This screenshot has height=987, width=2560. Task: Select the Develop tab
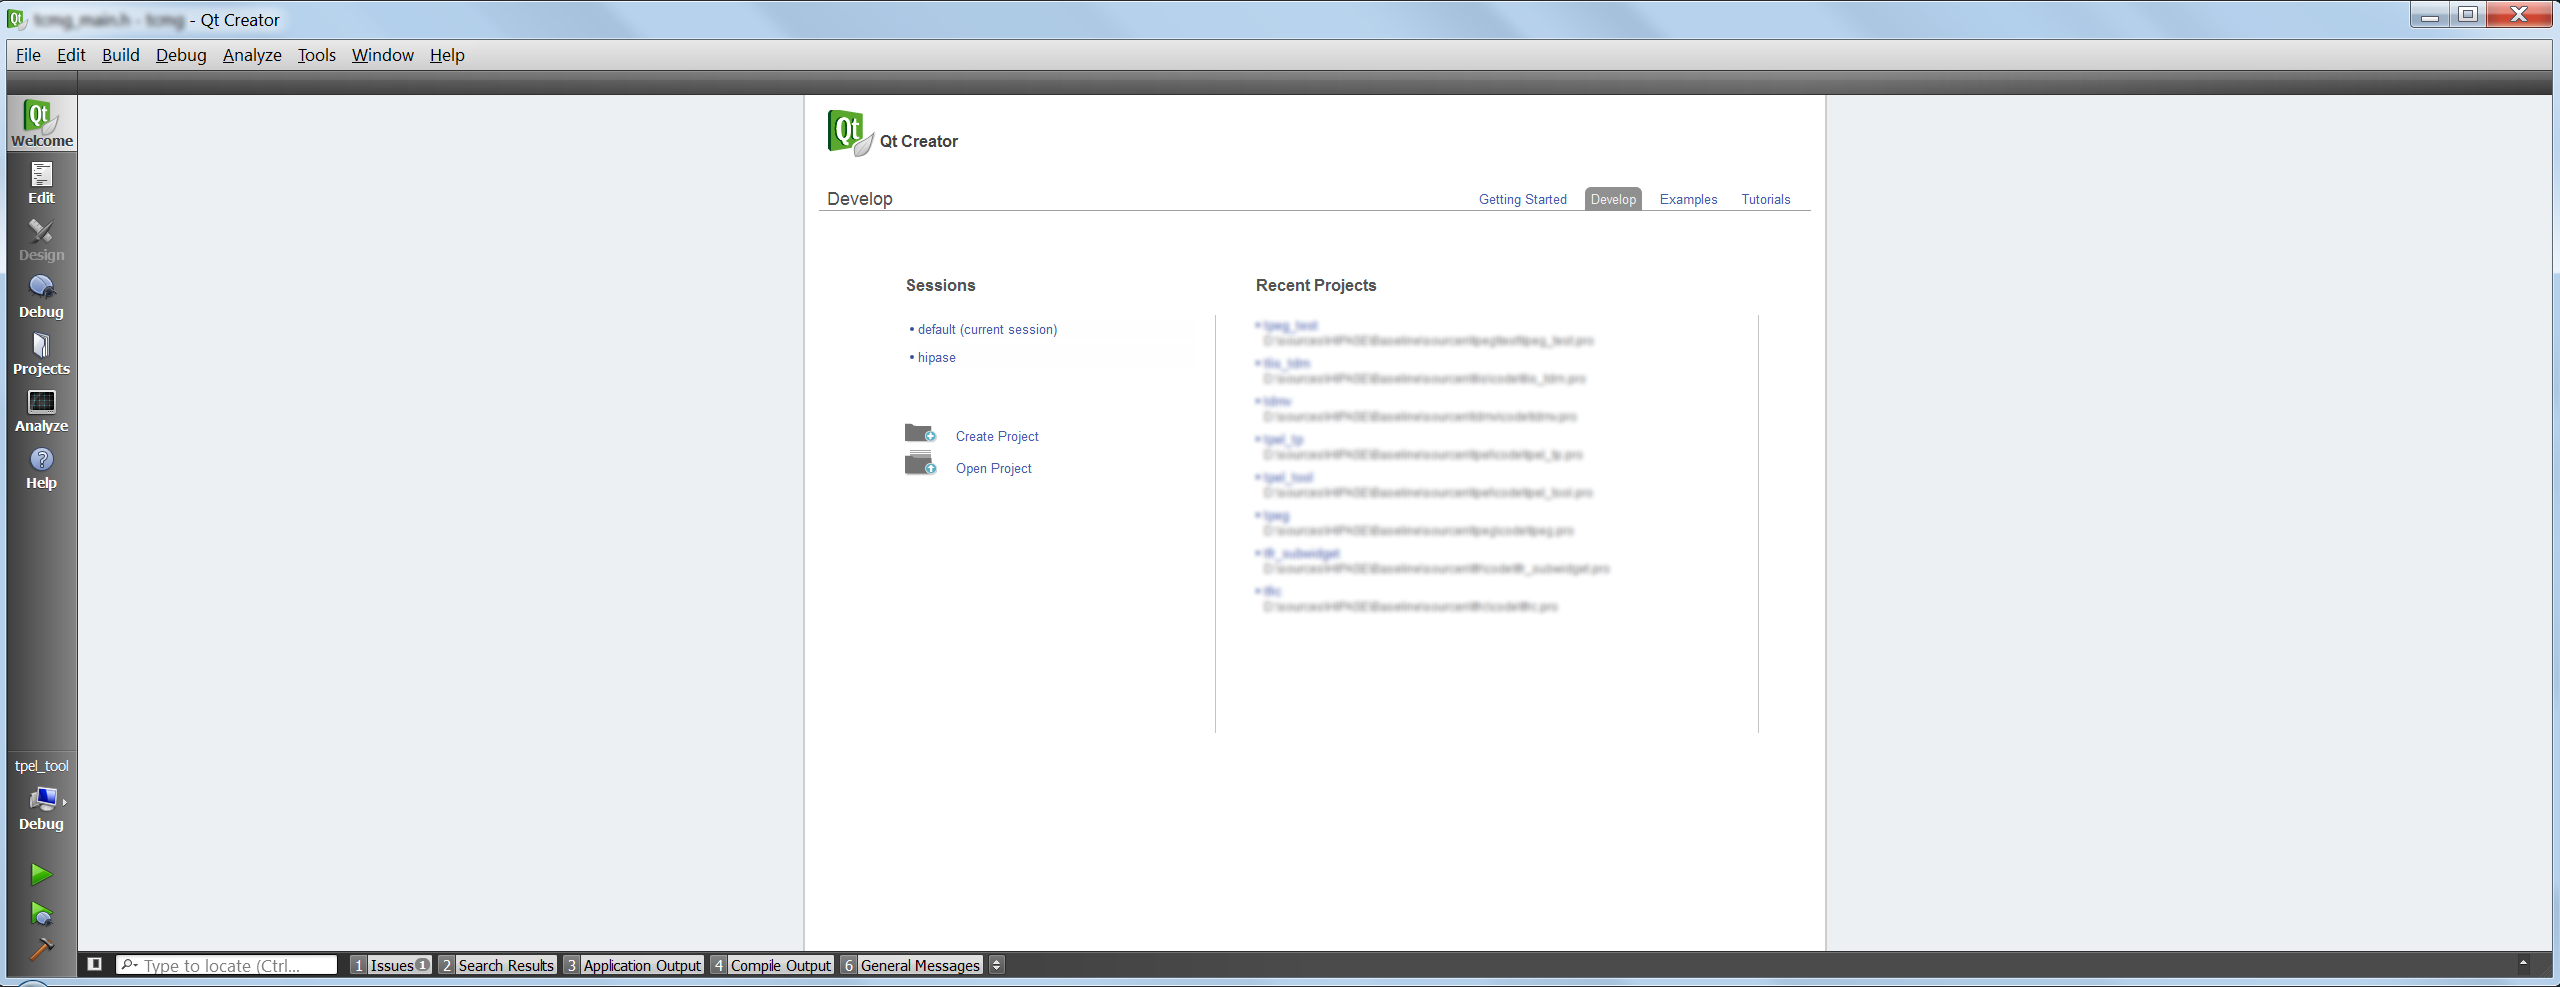coord(1613,199)
